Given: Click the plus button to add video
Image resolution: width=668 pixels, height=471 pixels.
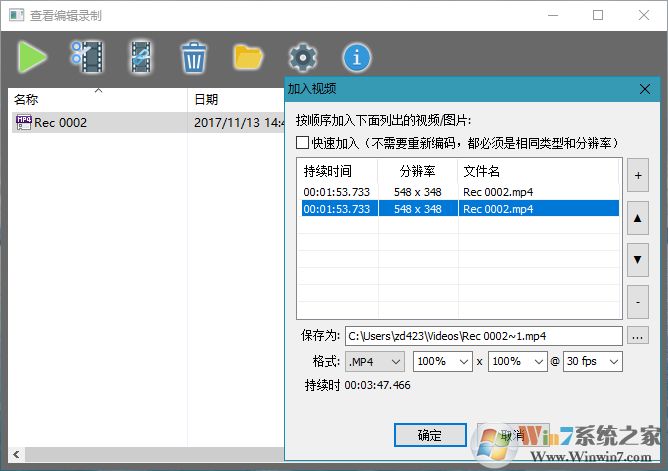Looking at the screenshot, I should (638, 174).
